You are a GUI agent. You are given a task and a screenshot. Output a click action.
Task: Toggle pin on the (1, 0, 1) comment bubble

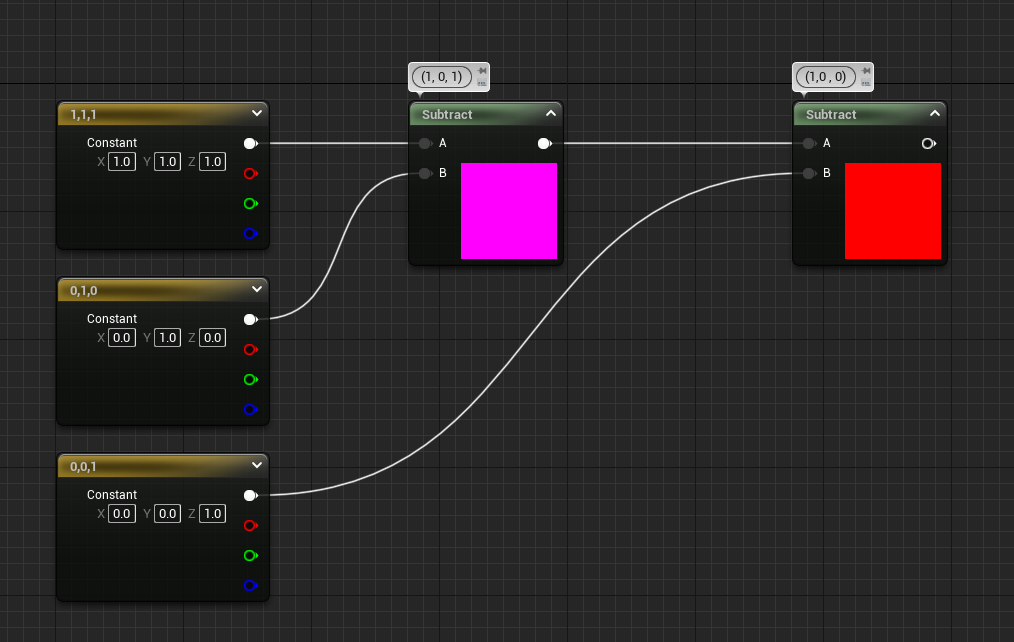point(482,71)
